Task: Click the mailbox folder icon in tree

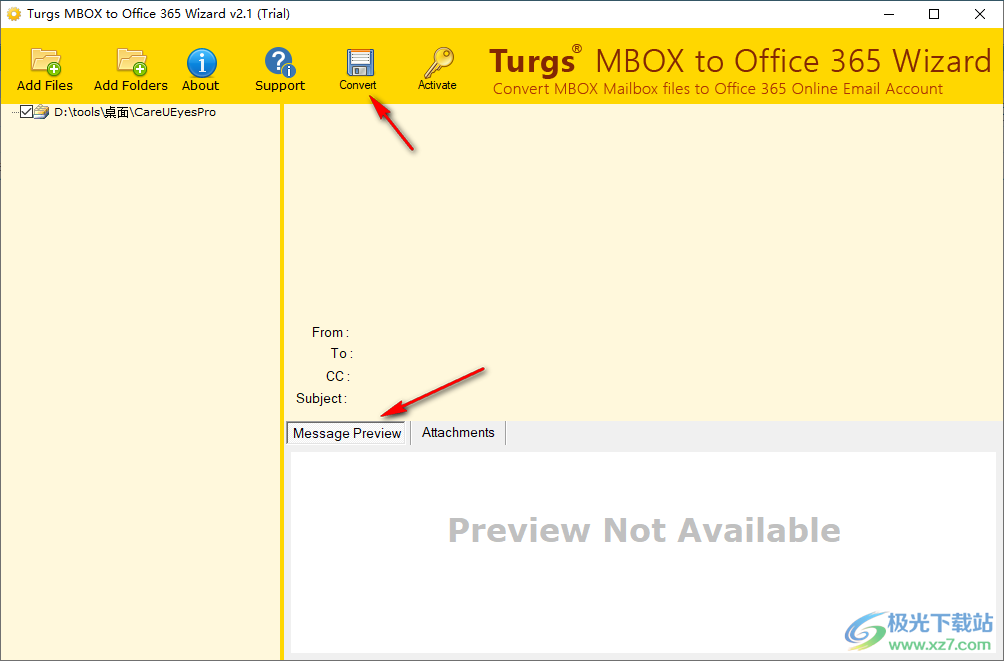Action: pos(42,112)
